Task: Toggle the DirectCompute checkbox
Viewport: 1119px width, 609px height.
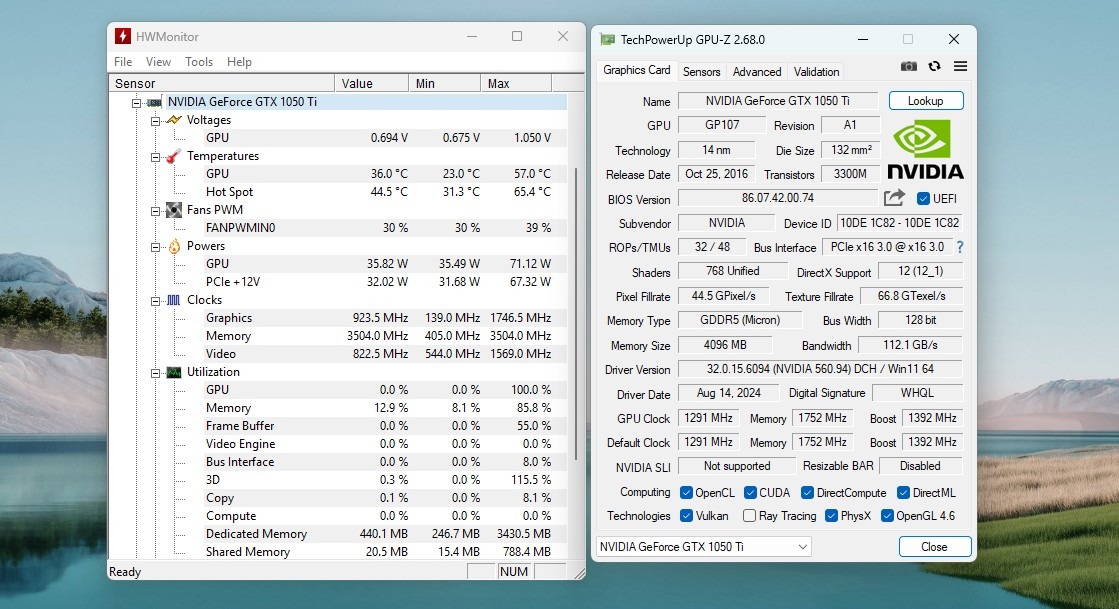Action: [x=807, y=493]
